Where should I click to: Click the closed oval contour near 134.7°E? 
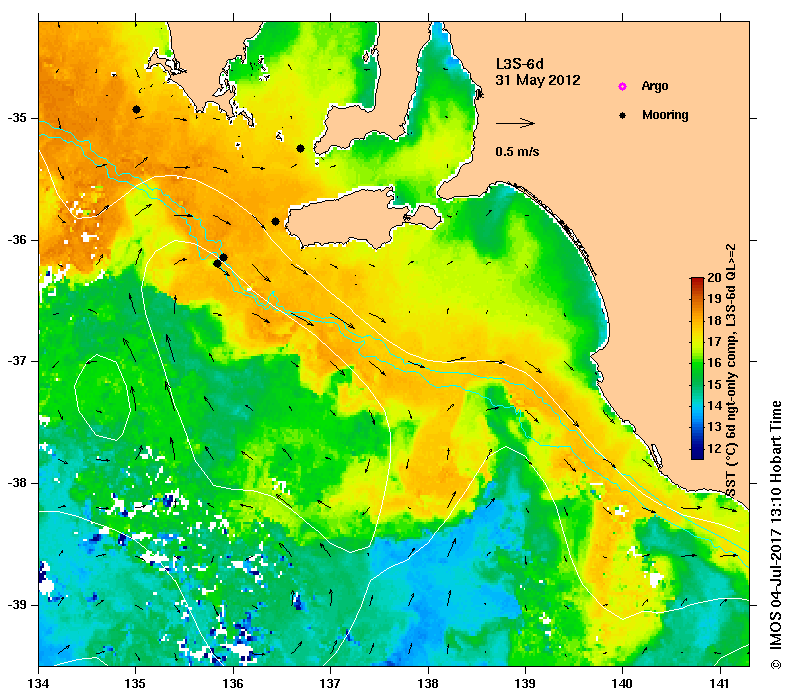pos(103,397)
